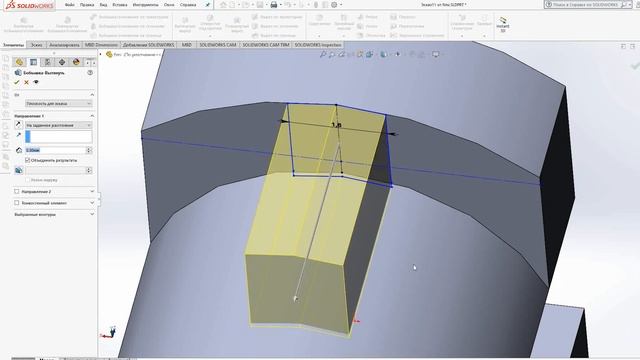Switch to the SOLIDWORKS Add-Ins tab
Viewport: 640px width, 360px height.
149,45
